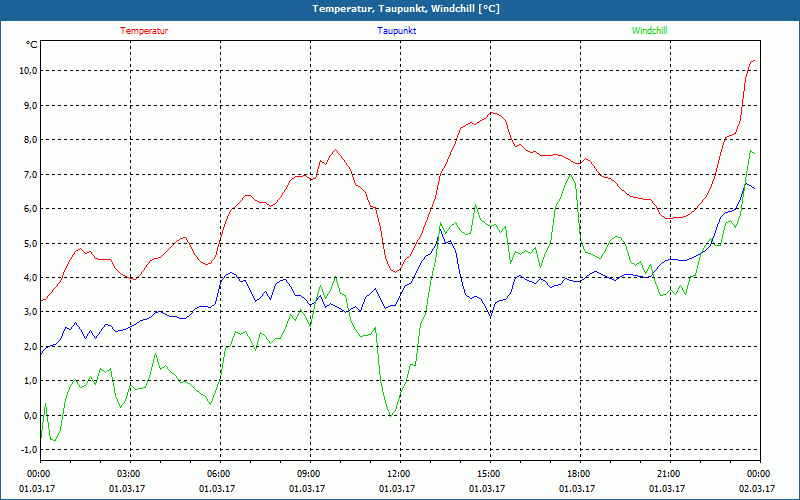This screenshot has height=500, width=800.
Task: Click the 09:00 time axis label
Action: tap(310, 474)
